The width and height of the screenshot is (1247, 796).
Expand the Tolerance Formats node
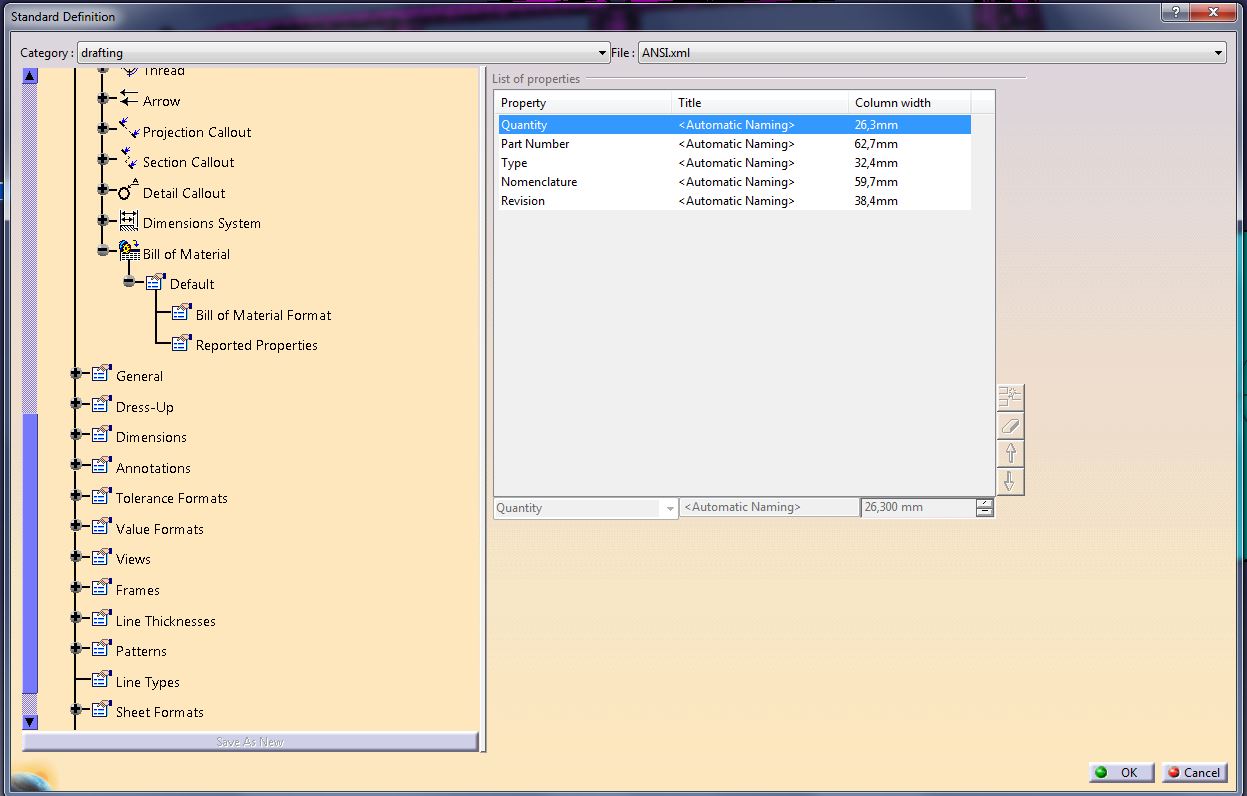pyautogui.click(x=76, y=496)
